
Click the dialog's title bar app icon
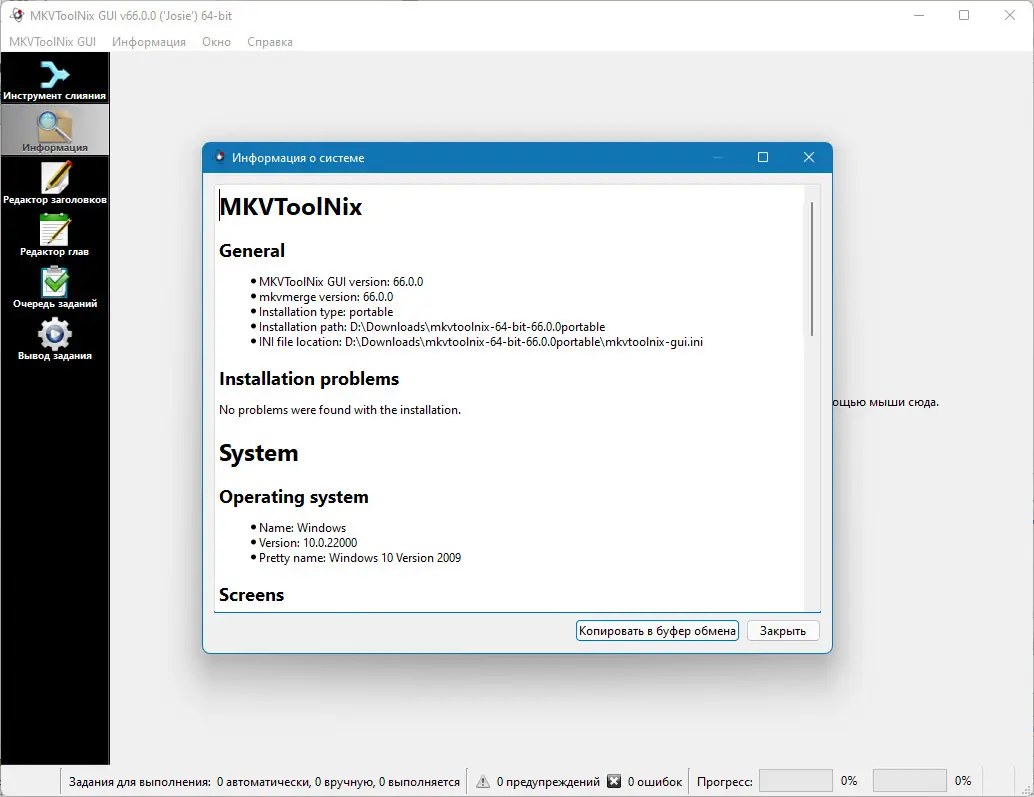(x=220, y=157)
